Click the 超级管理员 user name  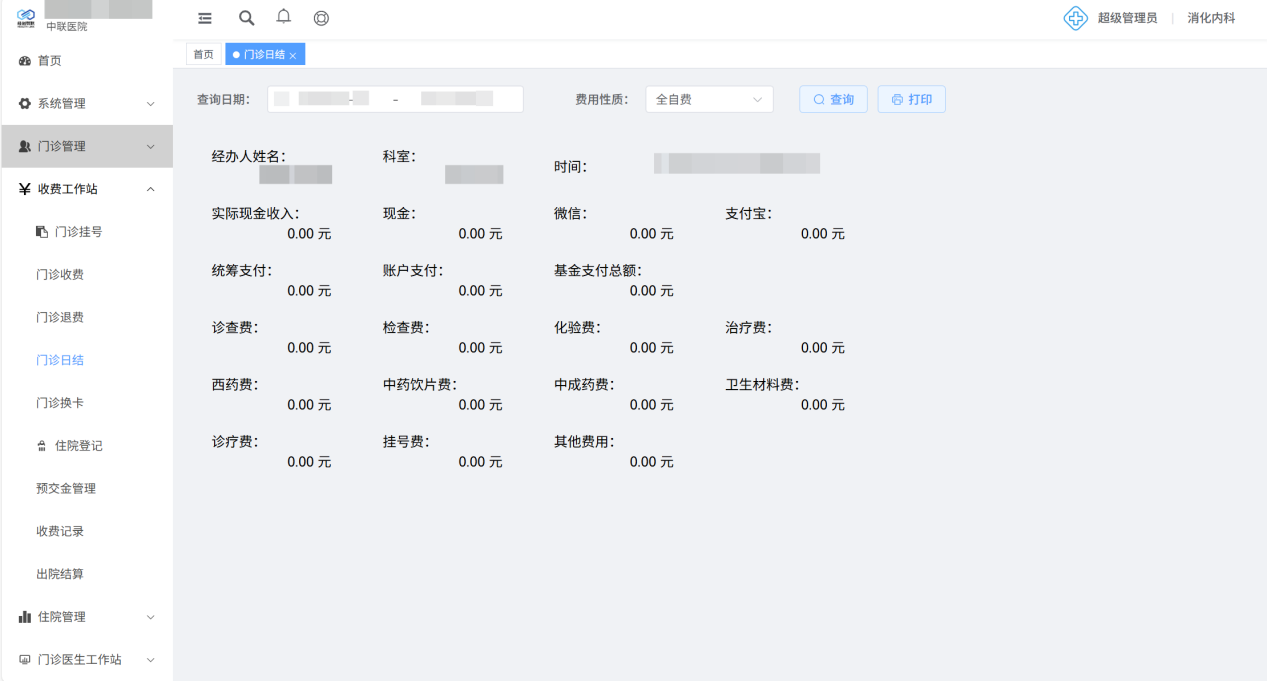point(1127,18)
